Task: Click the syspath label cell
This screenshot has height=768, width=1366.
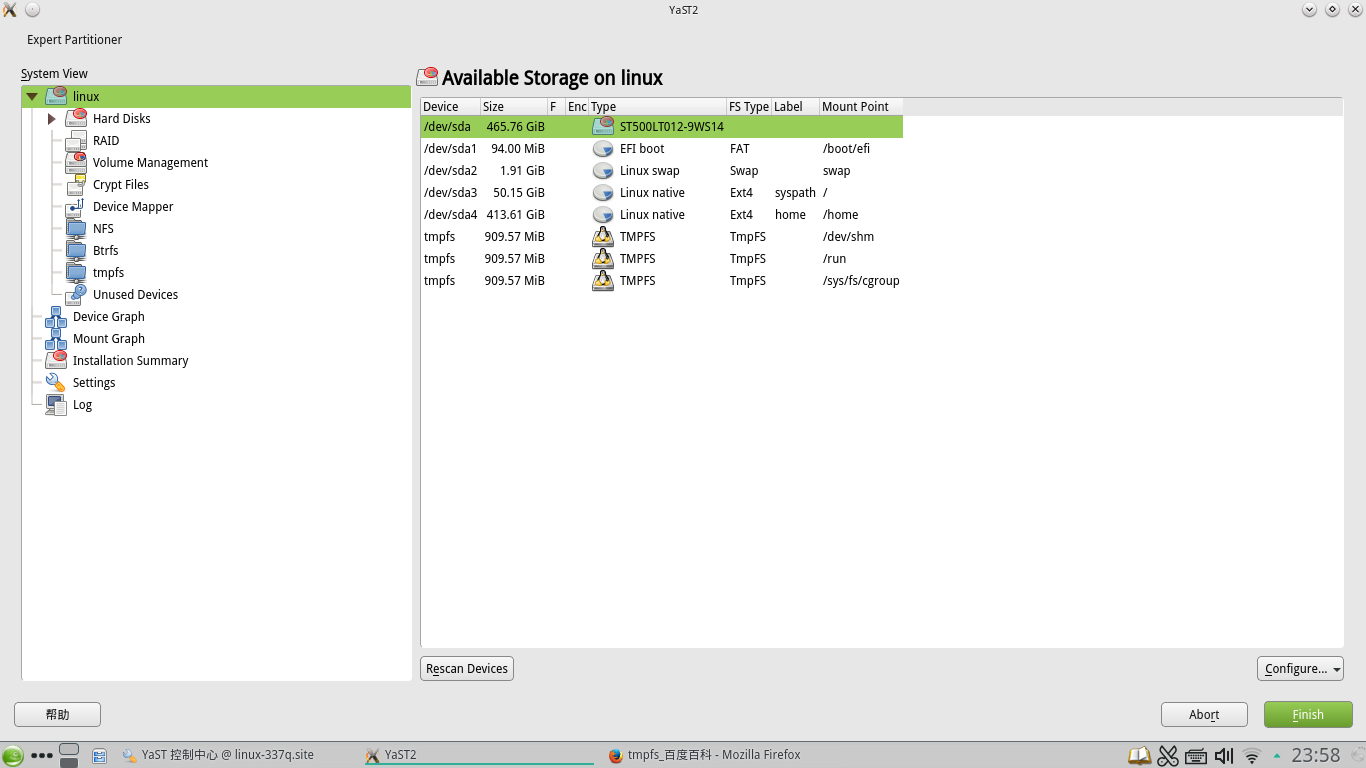Action: [795, 192]
